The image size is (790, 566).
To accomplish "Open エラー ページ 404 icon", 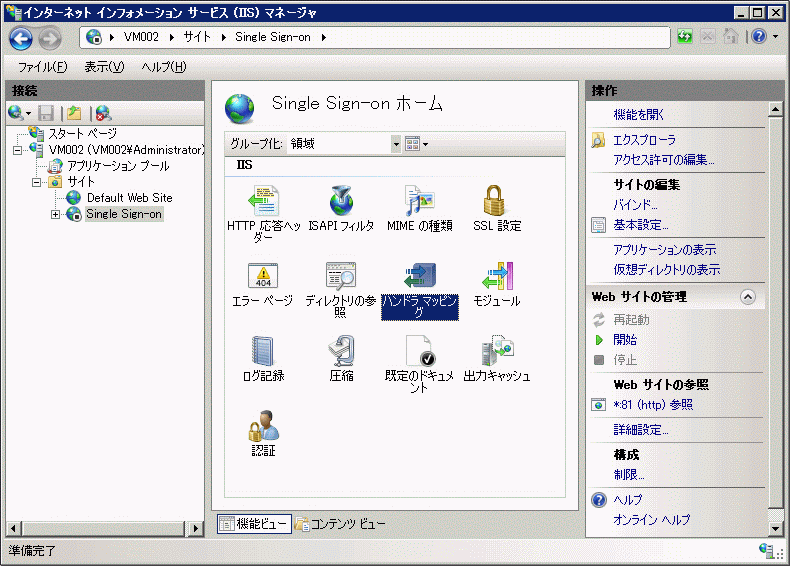I will (263, 275).
